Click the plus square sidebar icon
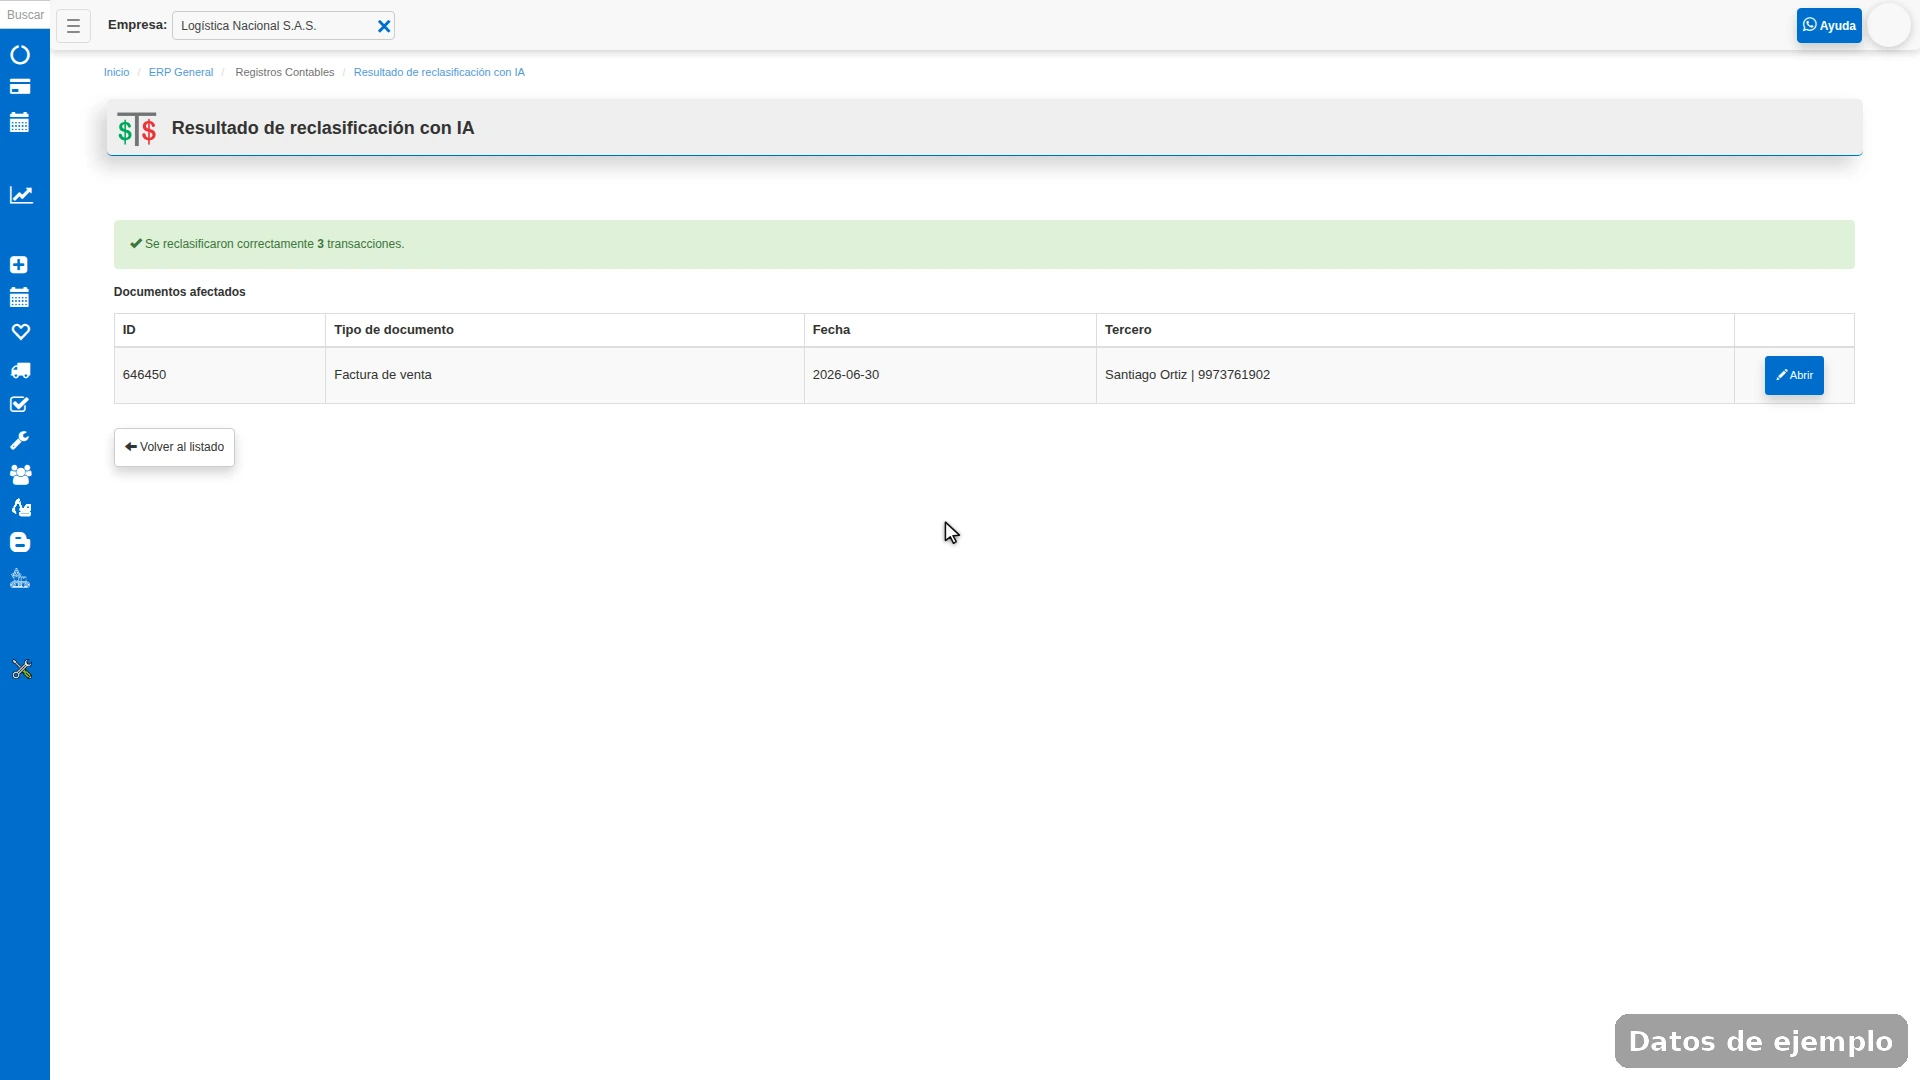The width and height of the screenshot is (1920, 1080). pos(19,265)
